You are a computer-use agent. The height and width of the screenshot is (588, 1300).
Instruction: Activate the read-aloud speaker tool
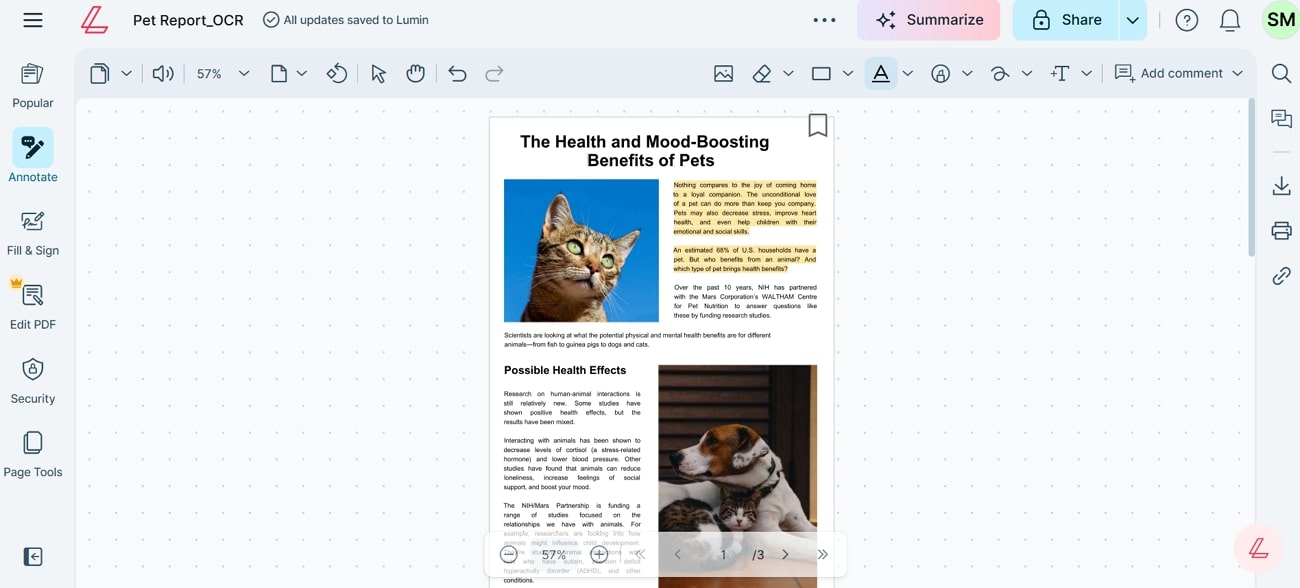[165, 72]
